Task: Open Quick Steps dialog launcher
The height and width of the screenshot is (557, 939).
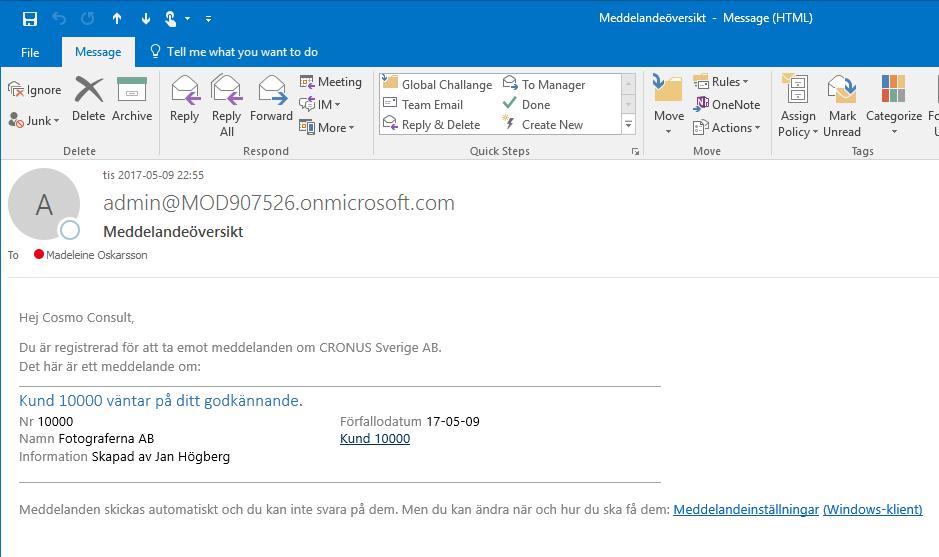Action: (635, 152)
